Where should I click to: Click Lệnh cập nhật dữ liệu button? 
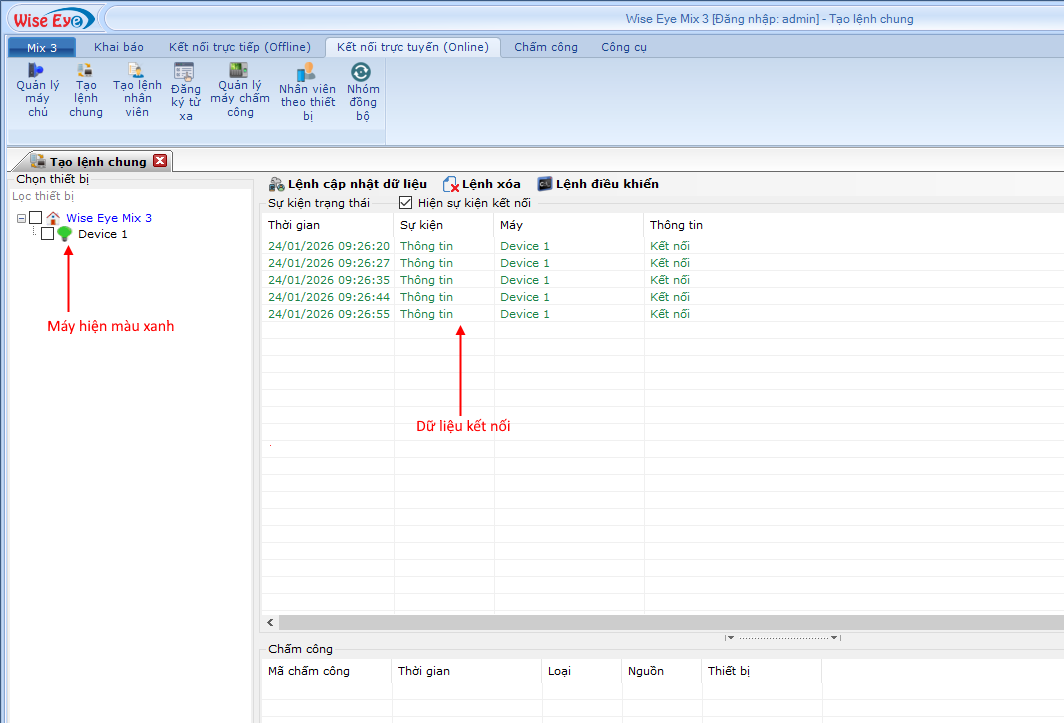point(348,184)
